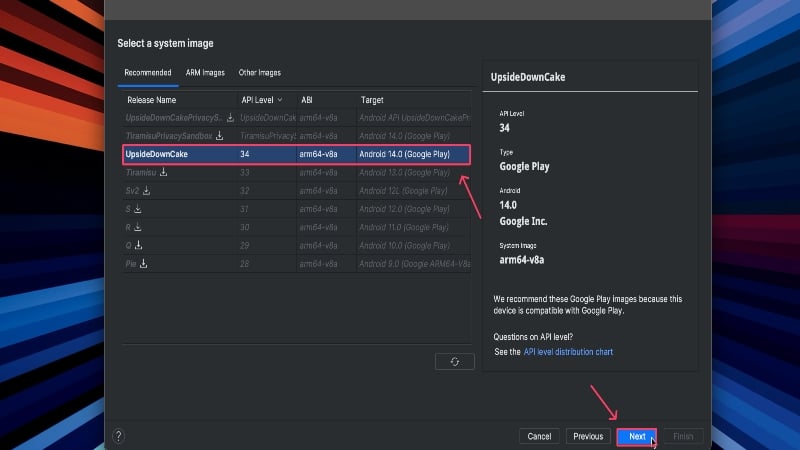Viewport: 800px width, 450px height.
Task: Refresh the system image list
Action: coord(455,361)
